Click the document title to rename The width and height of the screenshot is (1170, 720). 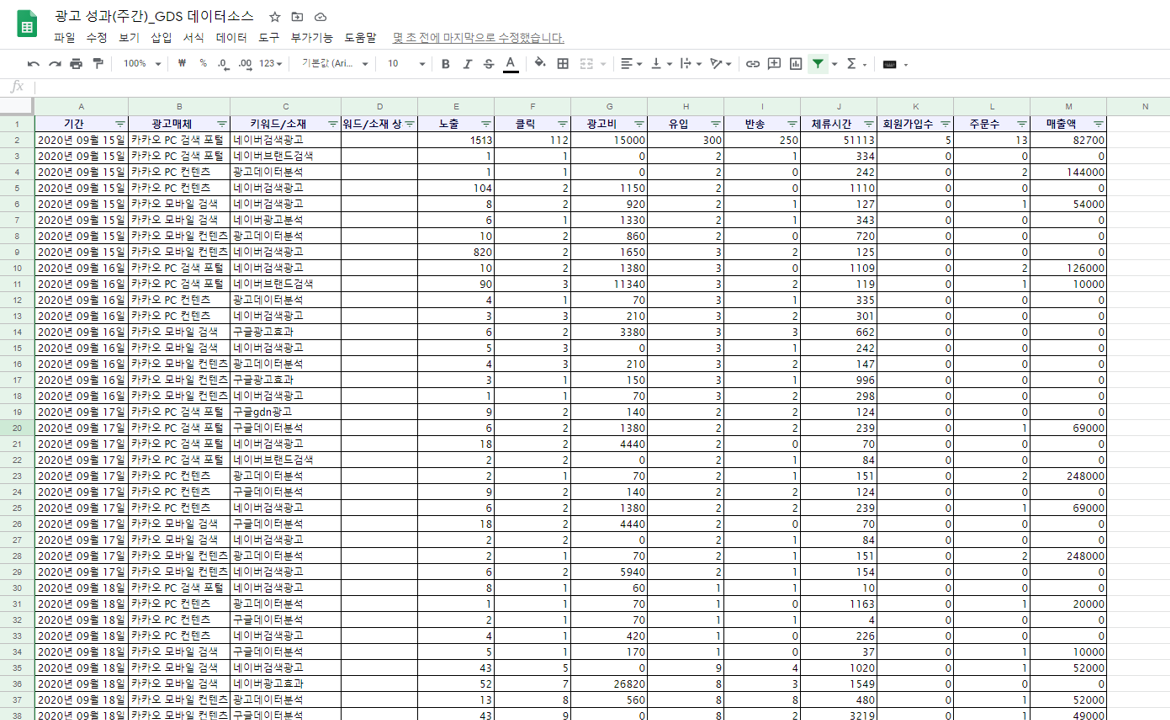154,16
